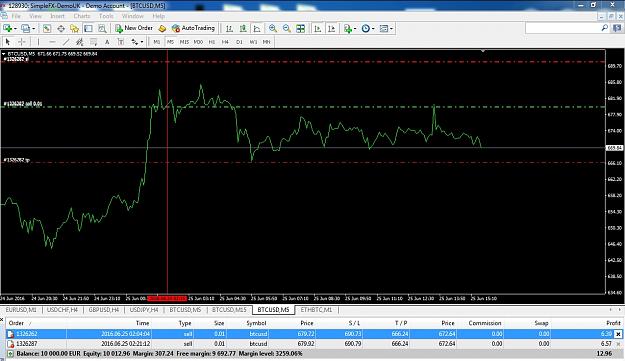The width and height of the screenshot is (625, 361).
Task: Open the Charts menu
Action: click(x=82, y=16)
